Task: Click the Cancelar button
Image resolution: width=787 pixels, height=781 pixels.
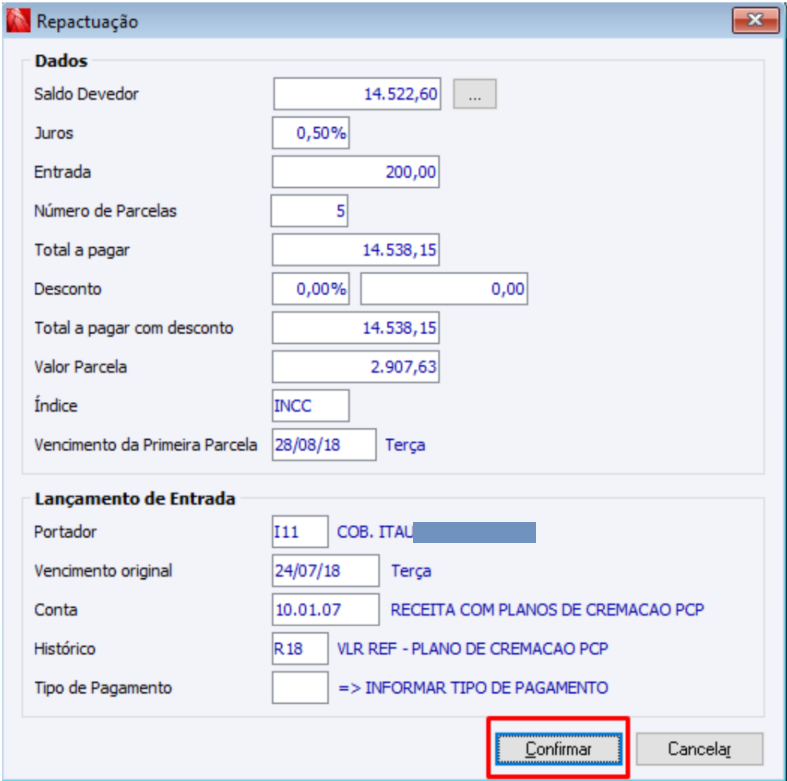Action: (x=699, y=749)
